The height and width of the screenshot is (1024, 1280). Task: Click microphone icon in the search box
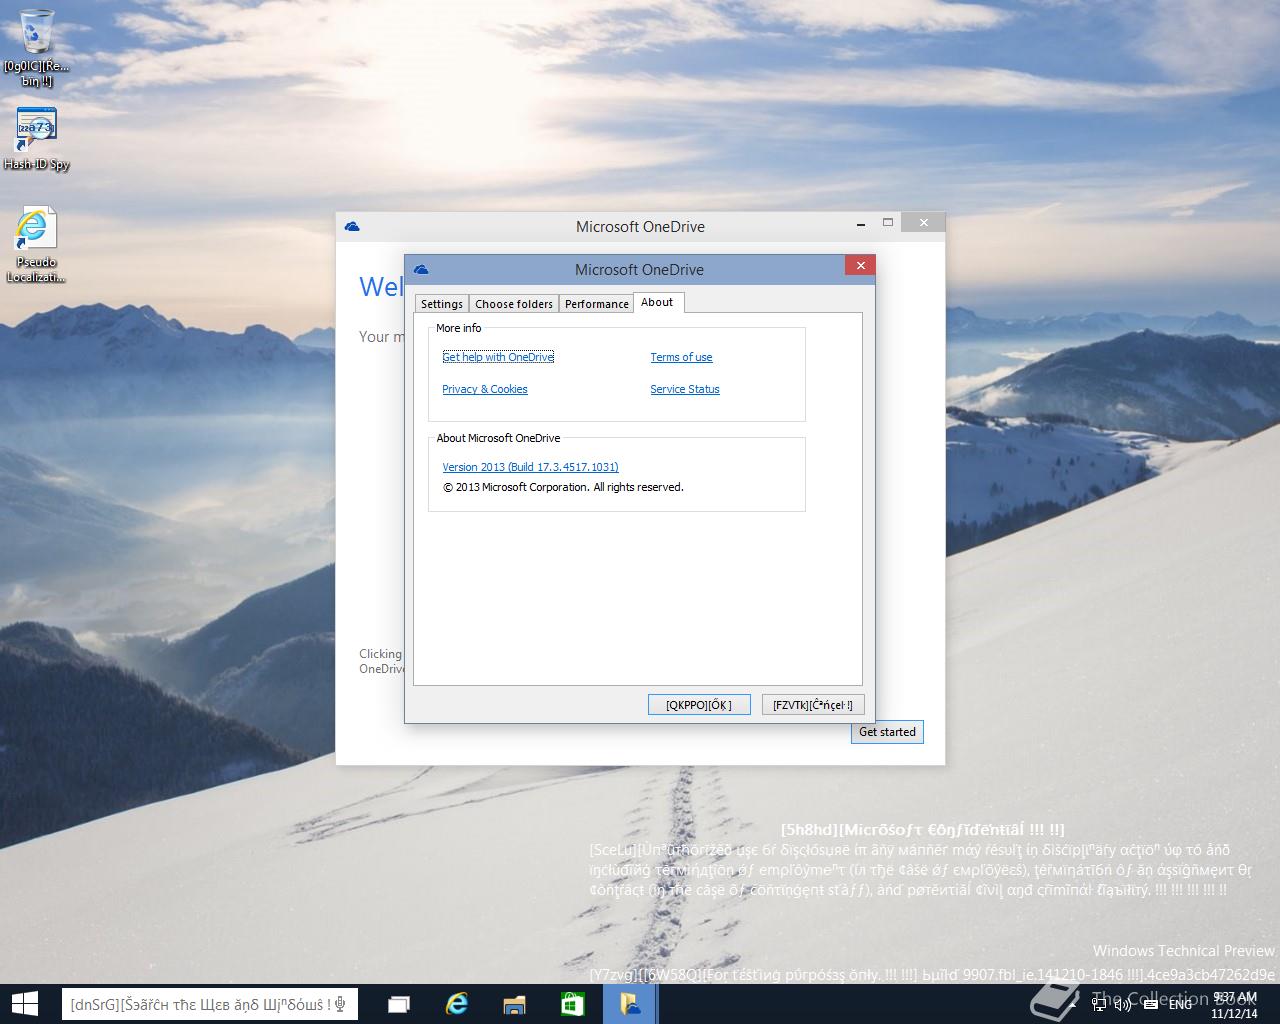(x=341, y=1004)
